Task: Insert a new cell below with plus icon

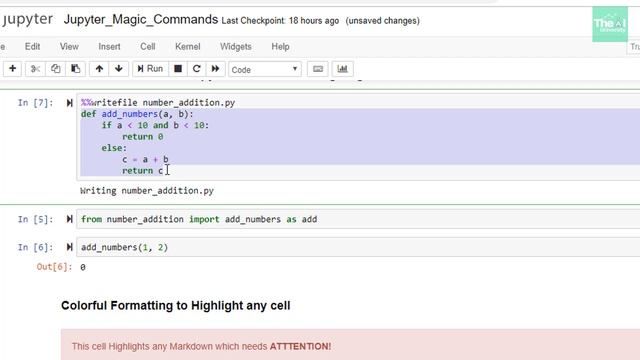Action: point(13,69)
